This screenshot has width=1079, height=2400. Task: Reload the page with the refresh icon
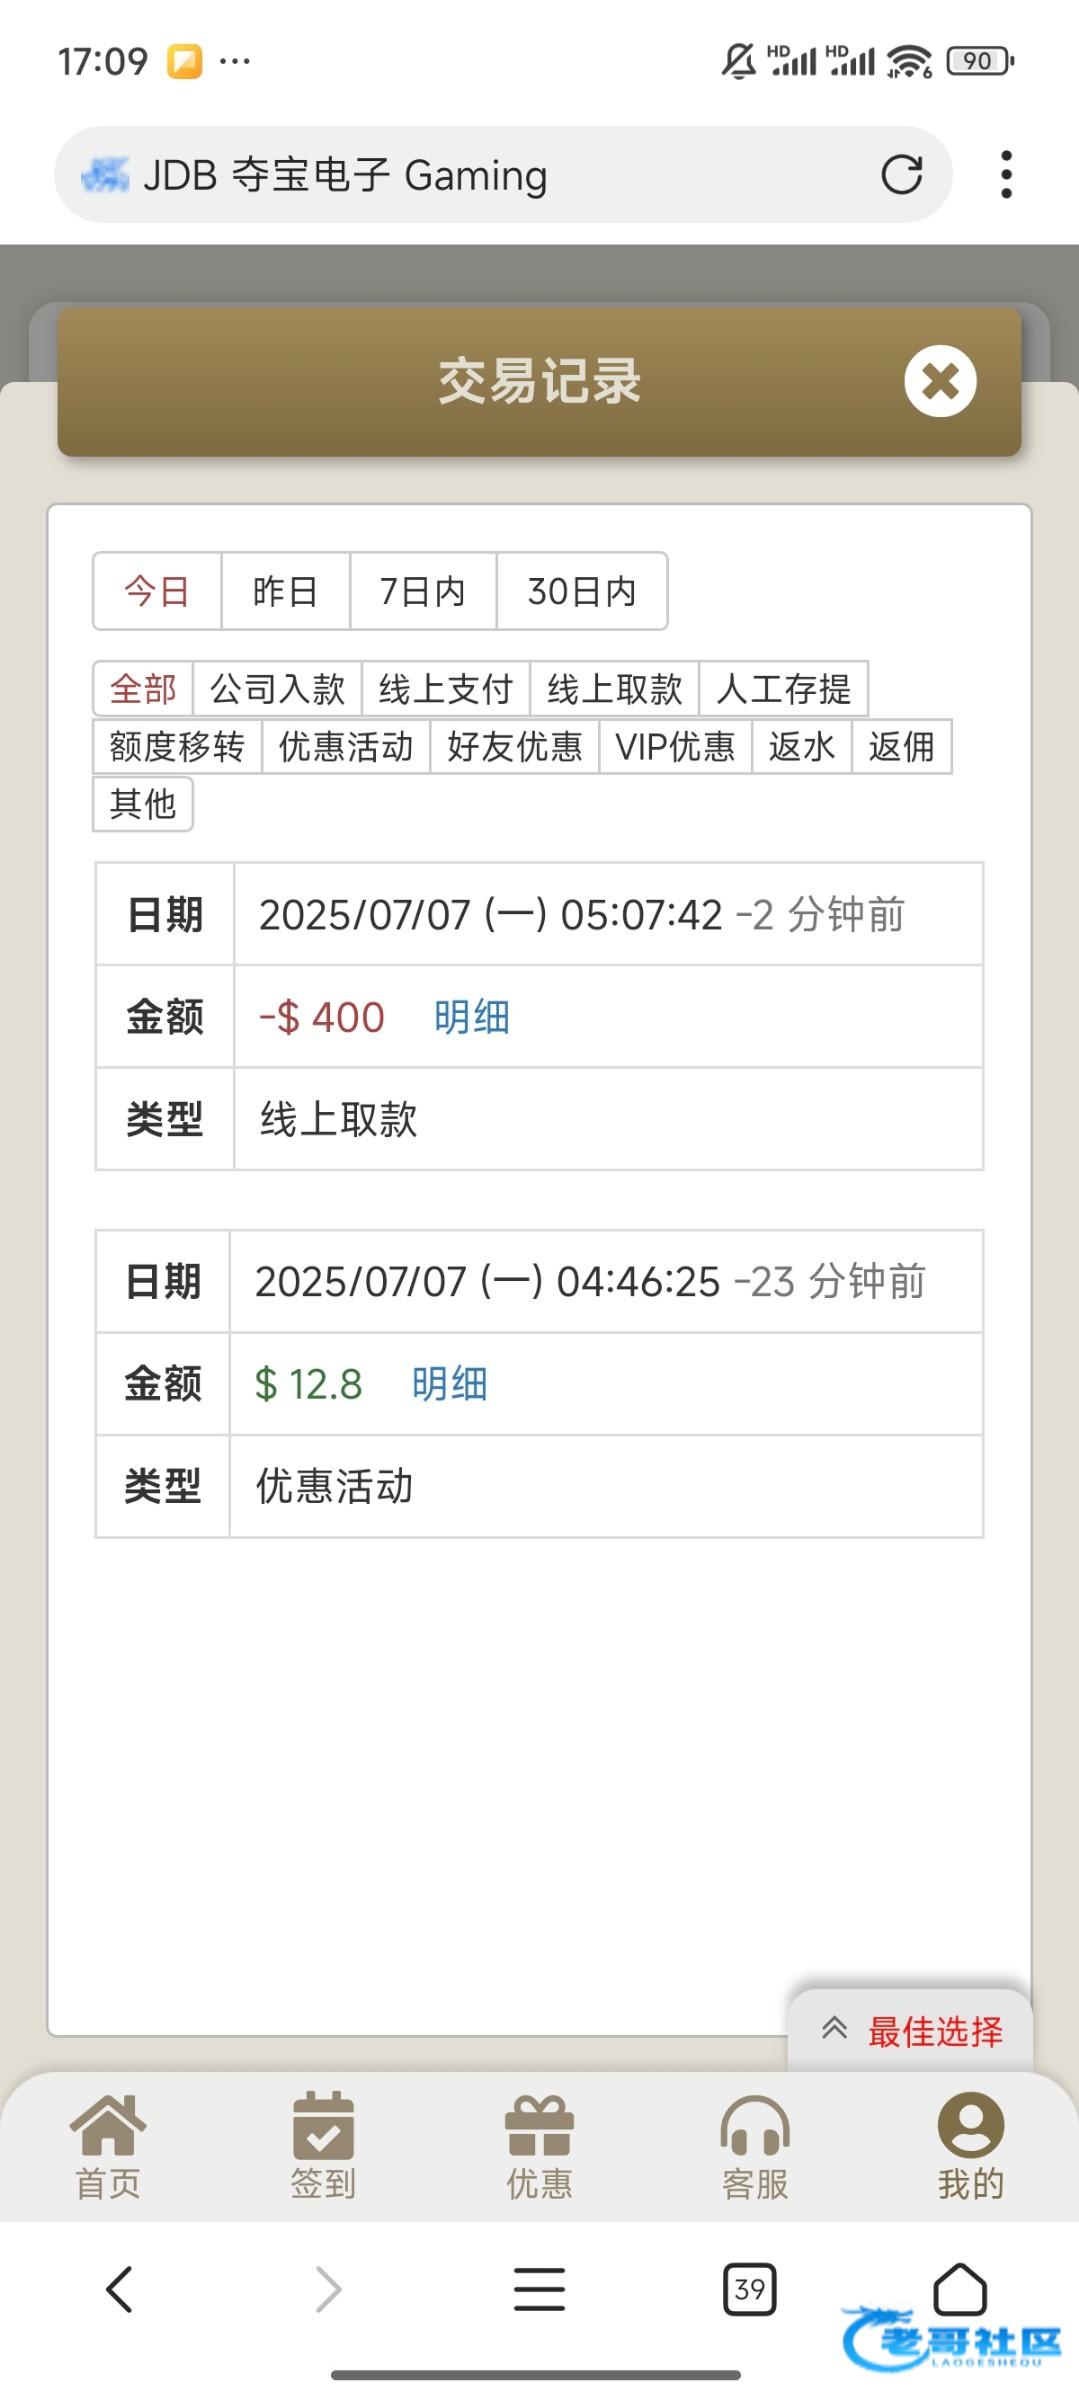[x=901, y=175]
